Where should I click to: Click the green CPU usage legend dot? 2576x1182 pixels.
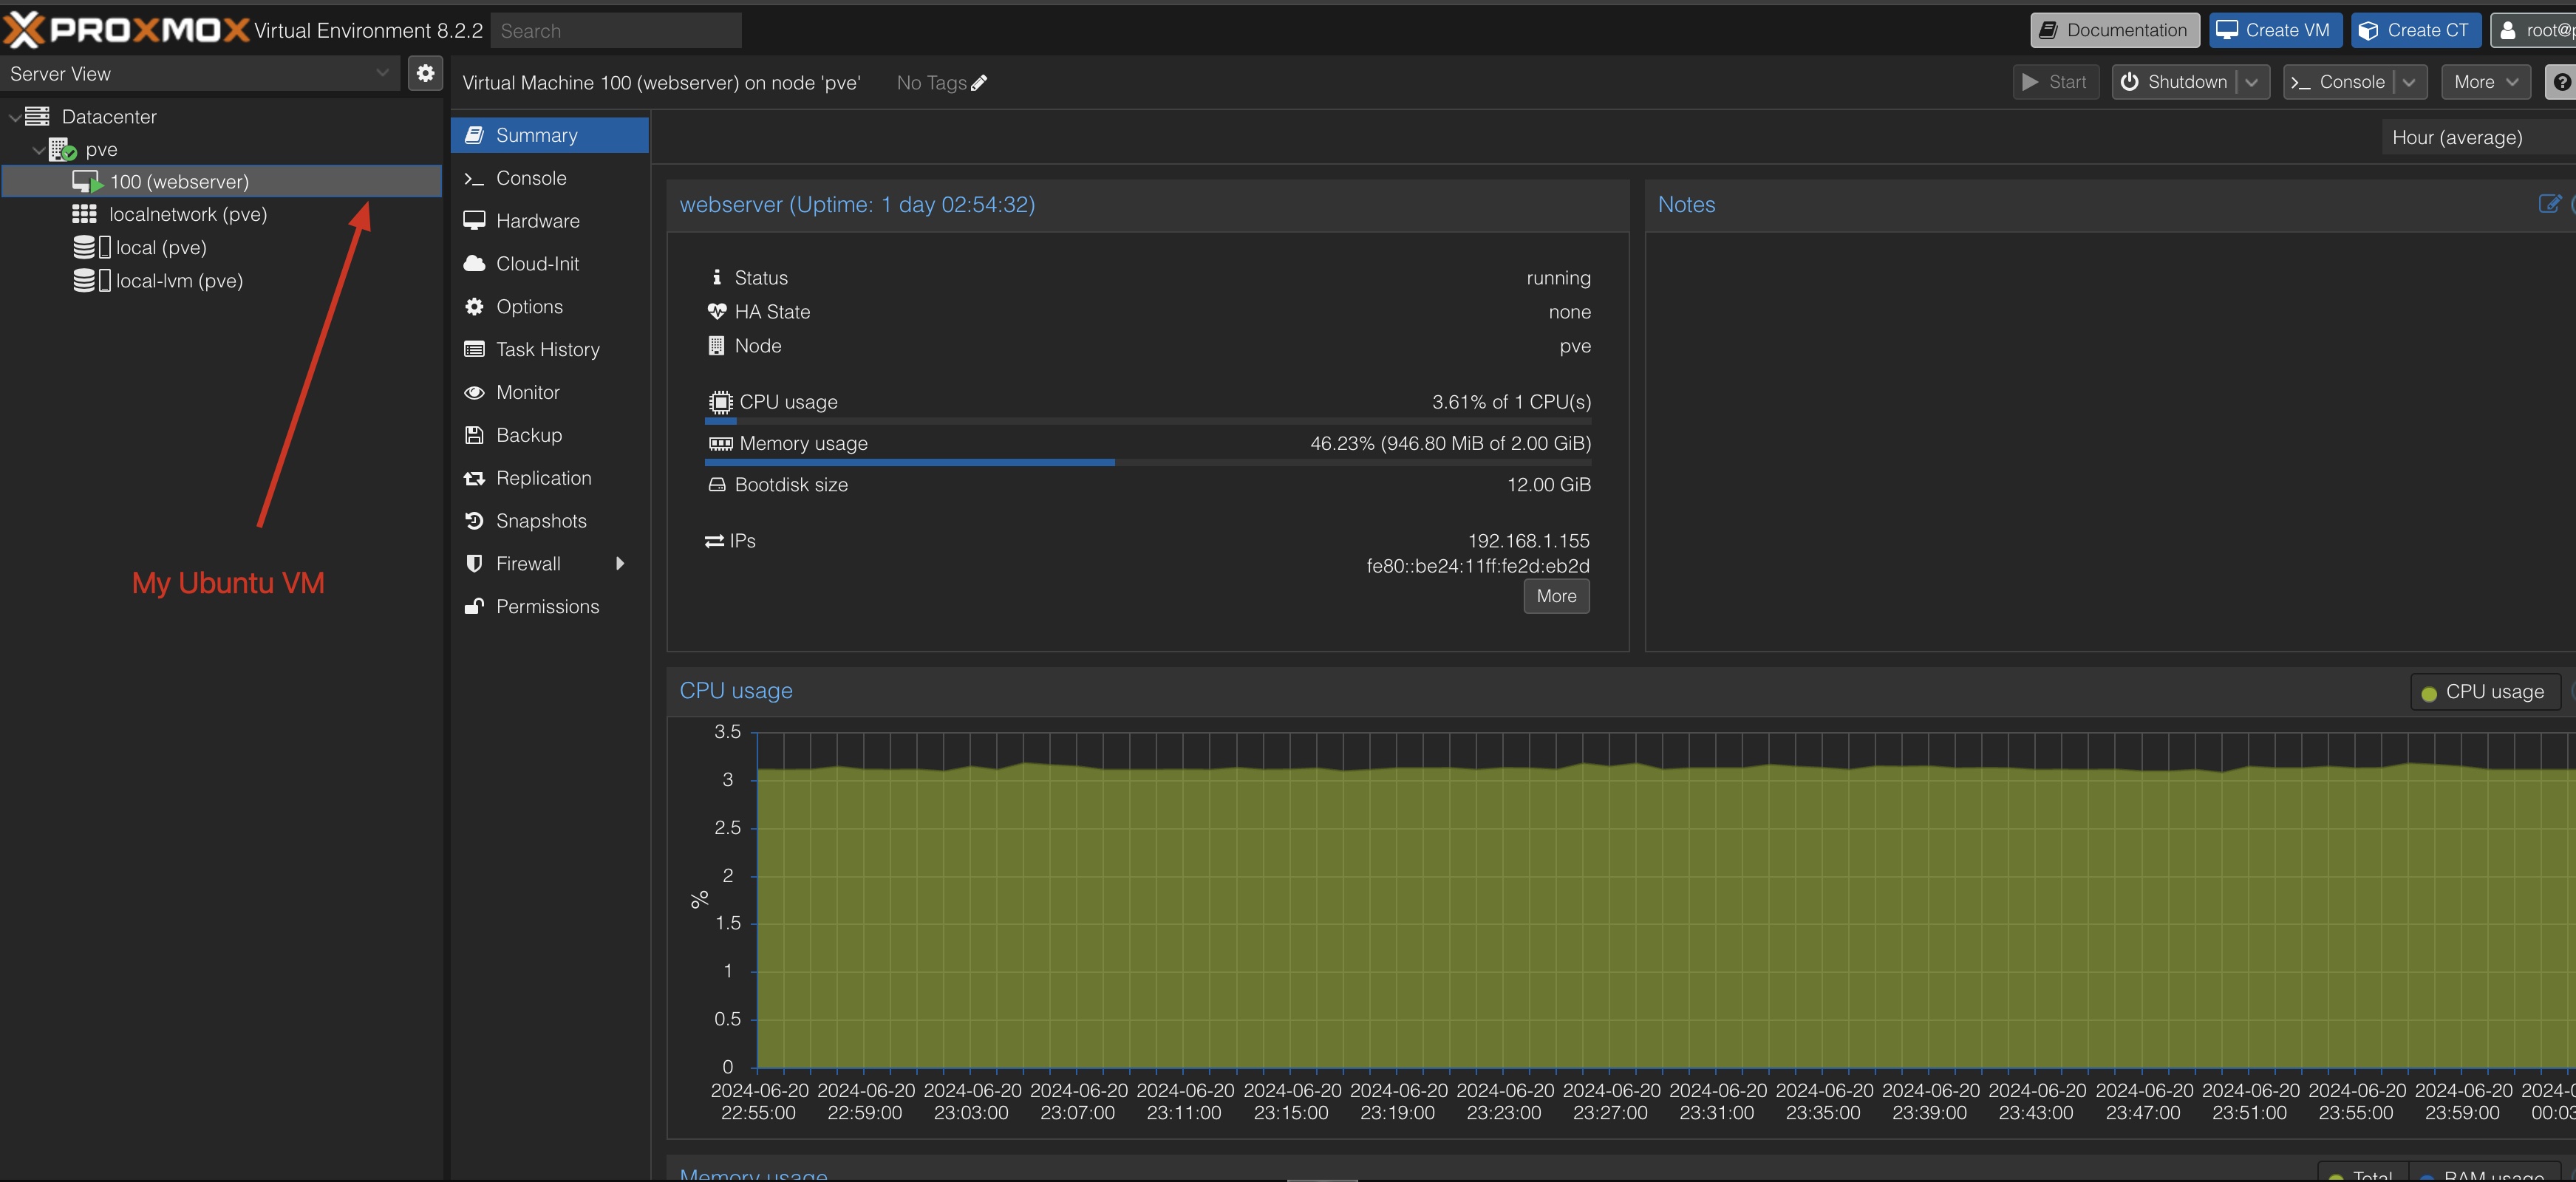[2429, 693]
